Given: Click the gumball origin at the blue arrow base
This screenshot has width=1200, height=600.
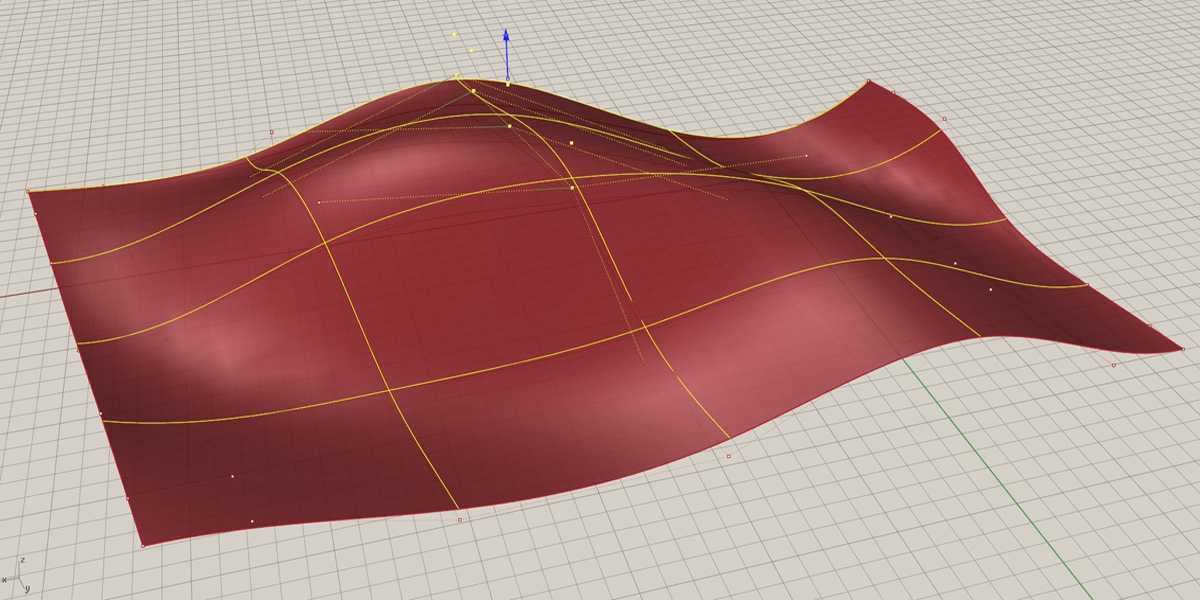Looking at the screenshot, I should point(508,78).
